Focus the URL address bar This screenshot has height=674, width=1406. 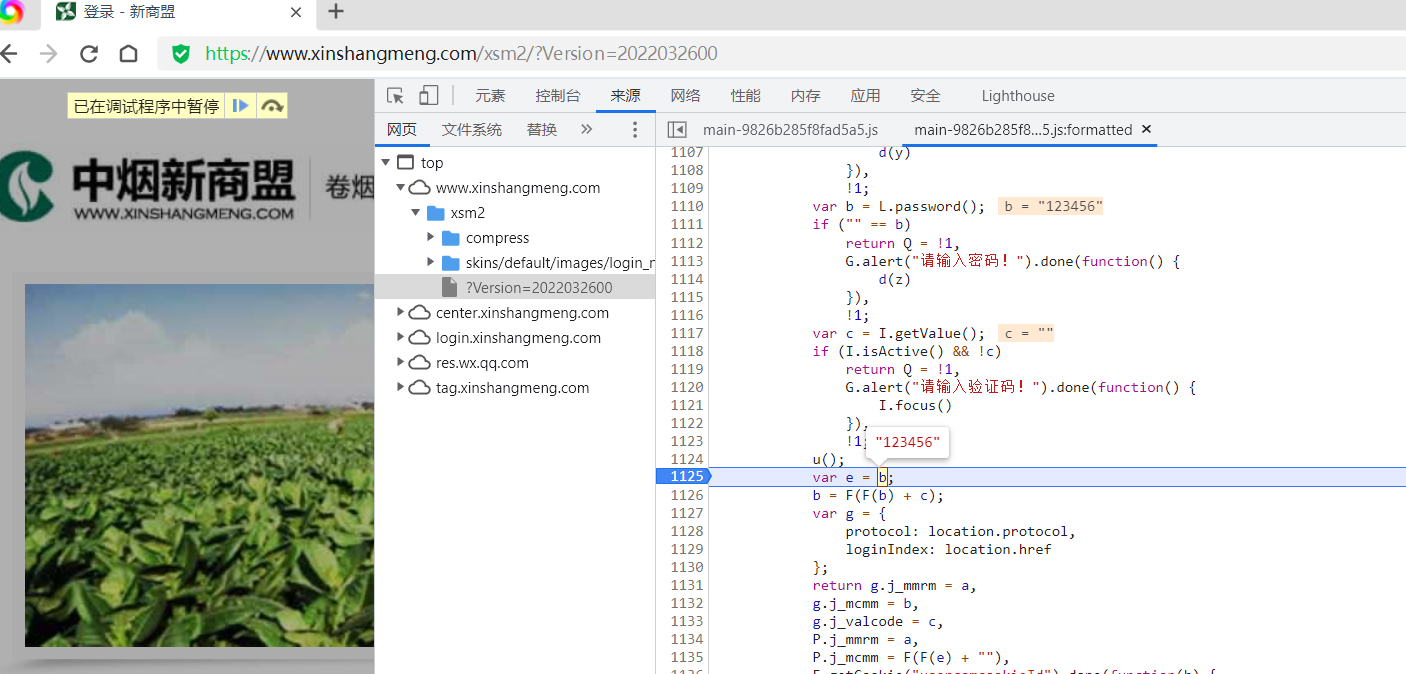pyautogui.click(x=780, y=54)
